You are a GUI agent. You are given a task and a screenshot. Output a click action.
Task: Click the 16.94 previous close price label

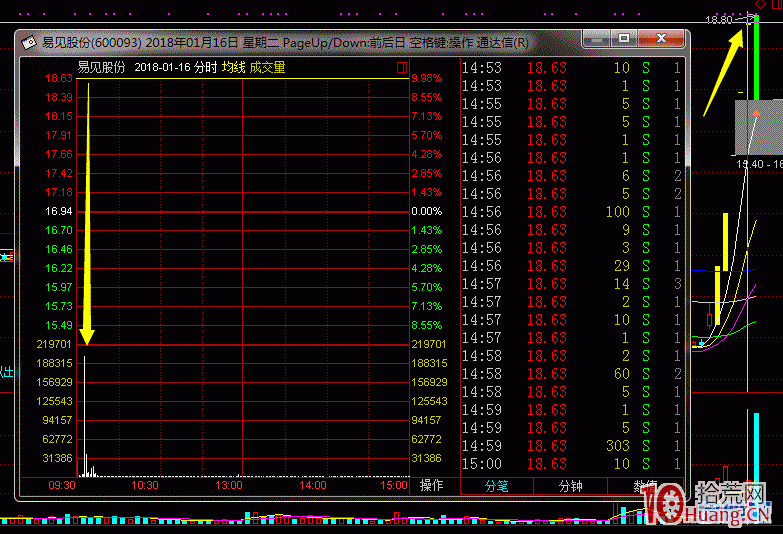coord(59,211)
